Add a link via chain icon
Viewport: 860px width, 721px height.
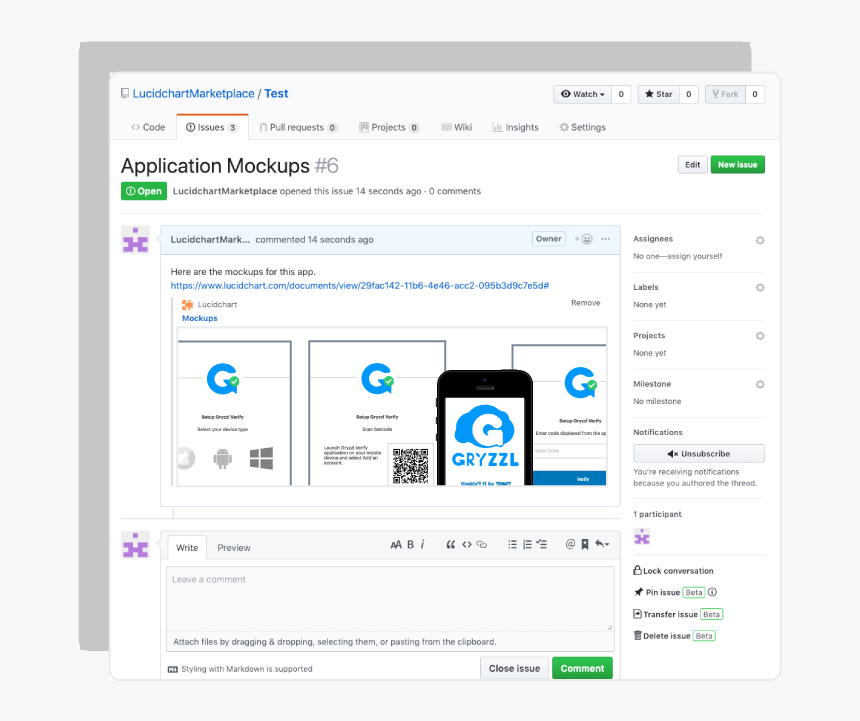[x=482, y=544]
